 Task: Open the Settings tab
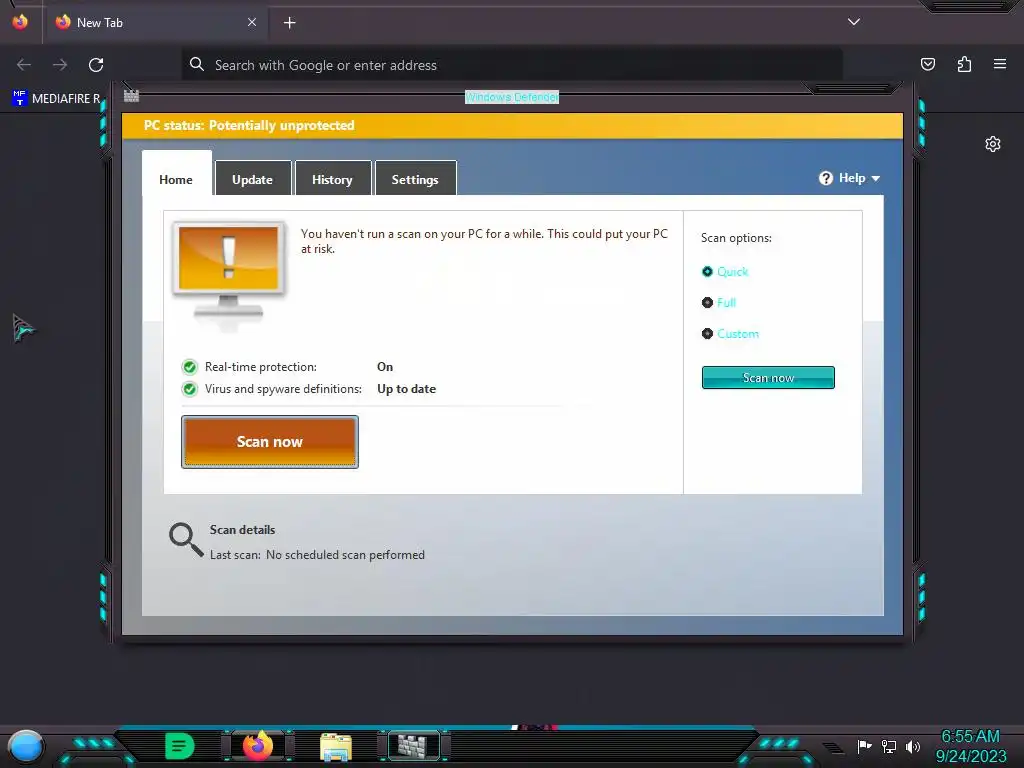point(415,178)
